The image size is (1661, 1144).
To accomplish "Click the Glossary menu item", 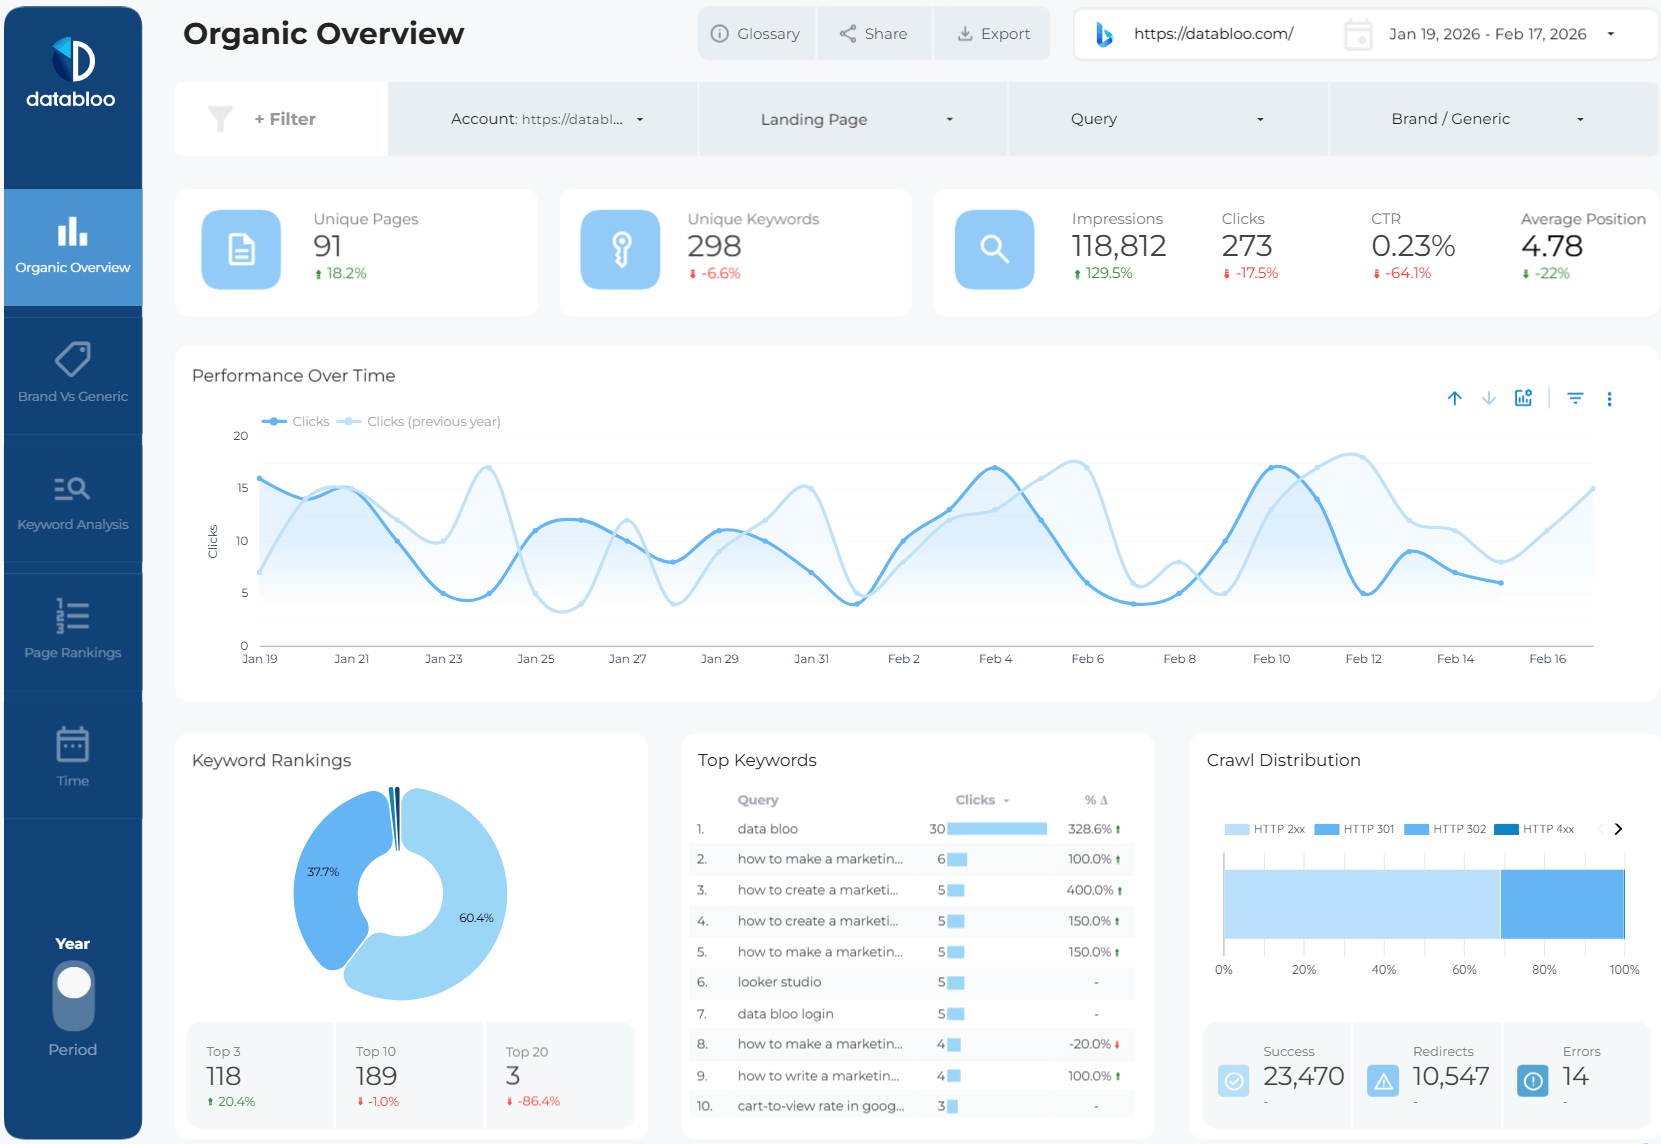I will (757, 33).
